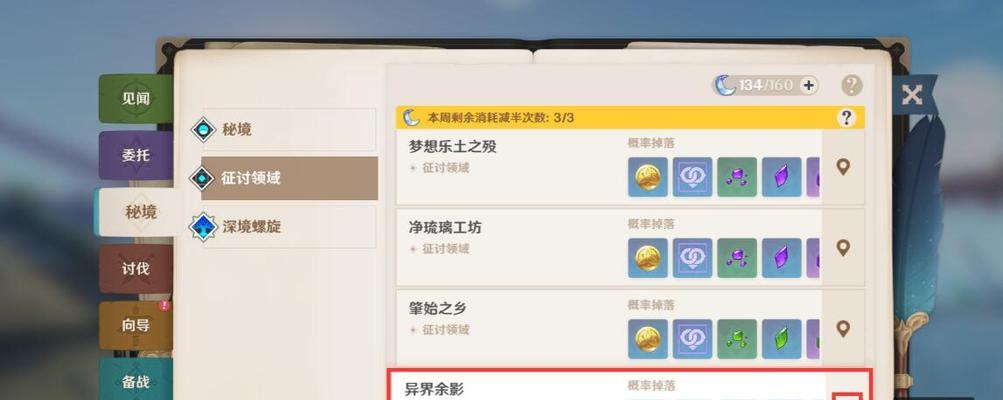Switch to the 见闻 bookmark tab
The image size is (1003, 400).
coord(136,99)
